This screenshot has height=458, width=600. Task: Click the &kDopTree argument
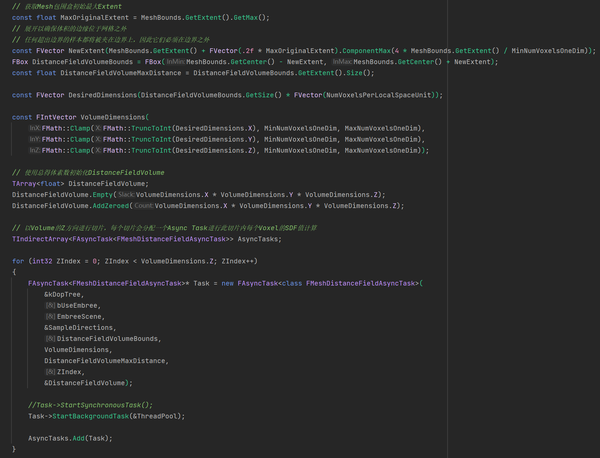click(62, 295)
